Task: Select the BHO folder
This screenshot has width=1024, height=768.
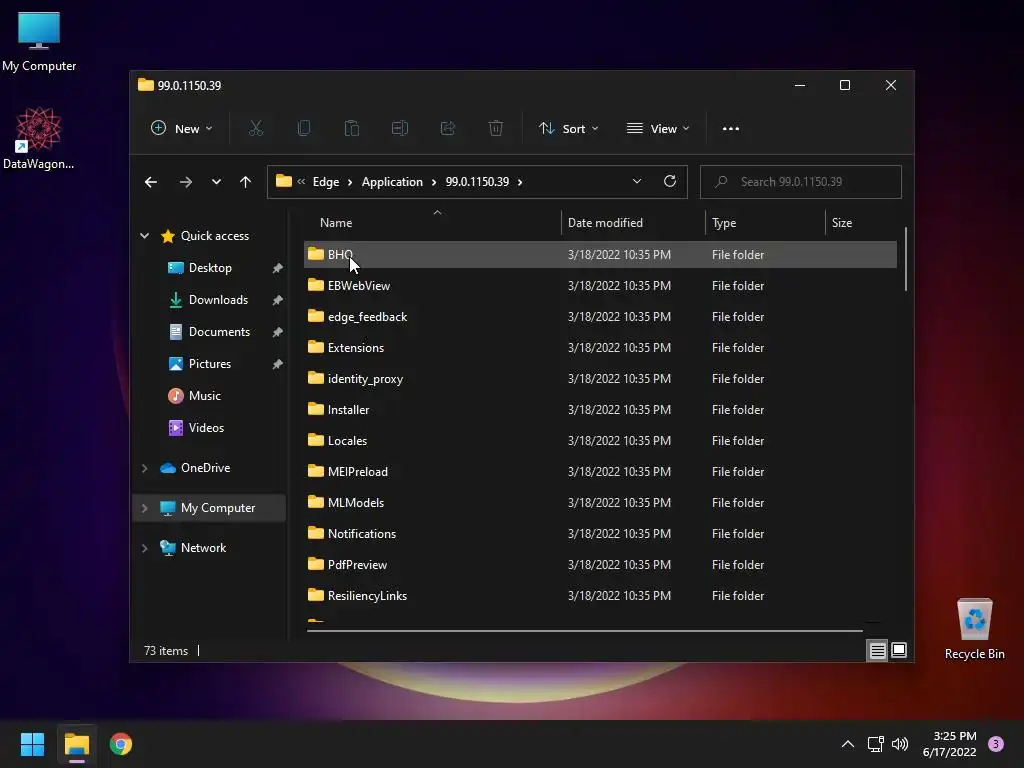Action: click(x=600, y=255)
